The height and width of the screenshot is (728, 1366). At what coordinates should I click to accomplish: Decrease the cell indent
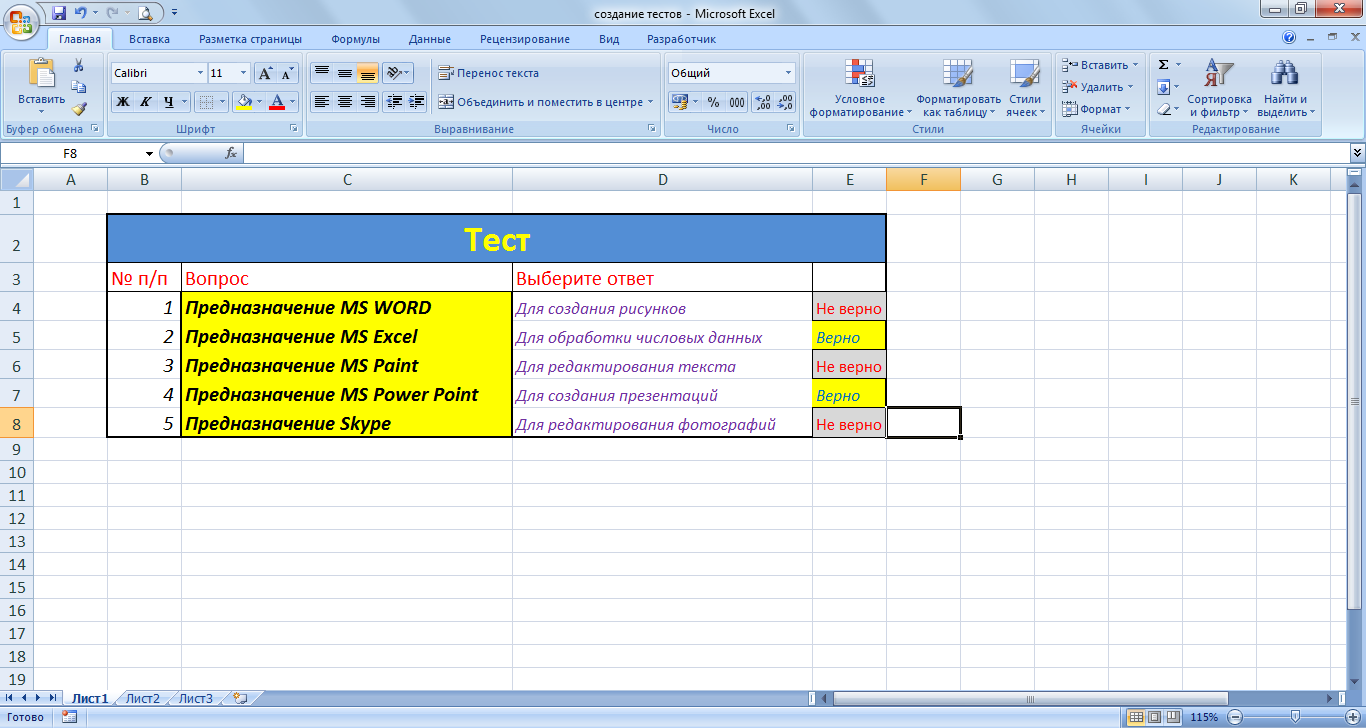[x=394, y=101]
